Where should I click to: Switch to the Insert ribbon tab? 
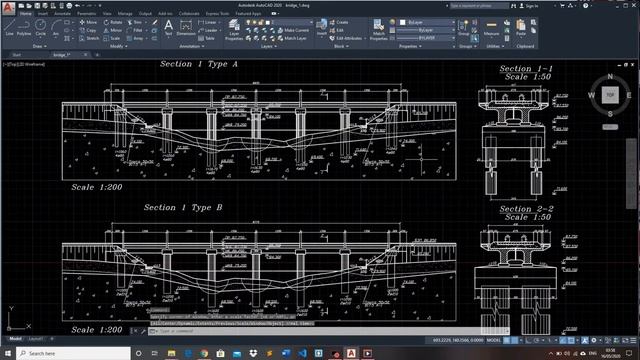coord(42,13)
